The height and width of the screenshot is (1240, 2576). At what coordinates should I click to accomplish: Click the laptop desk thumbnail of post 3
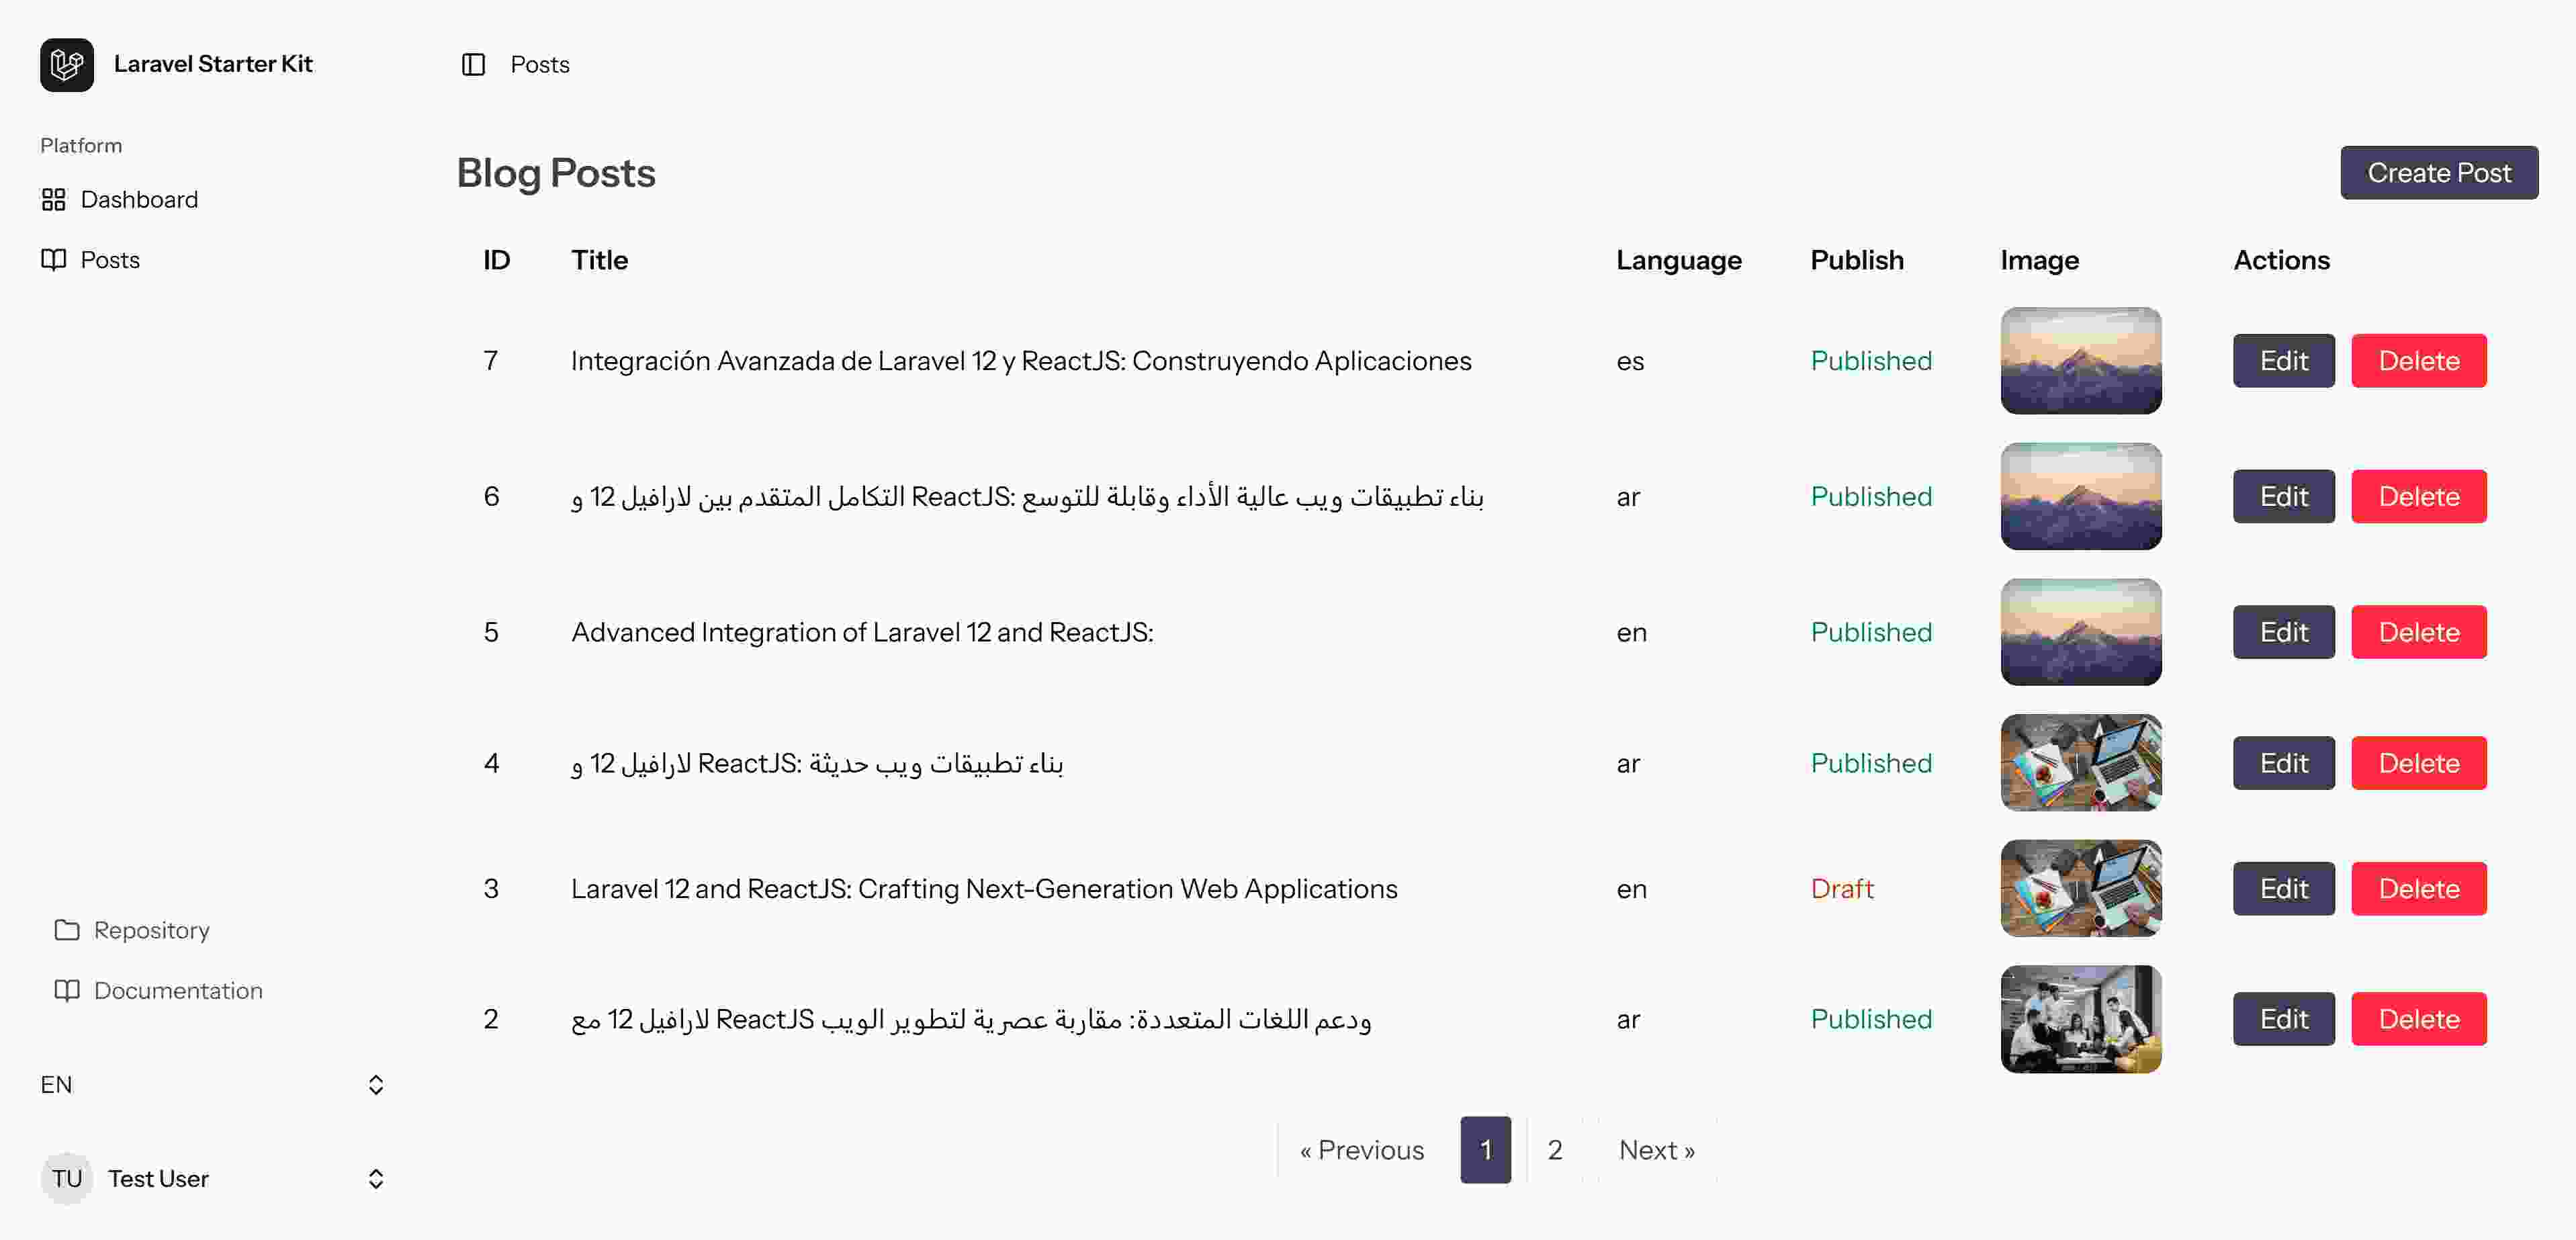coord(2080,888)
